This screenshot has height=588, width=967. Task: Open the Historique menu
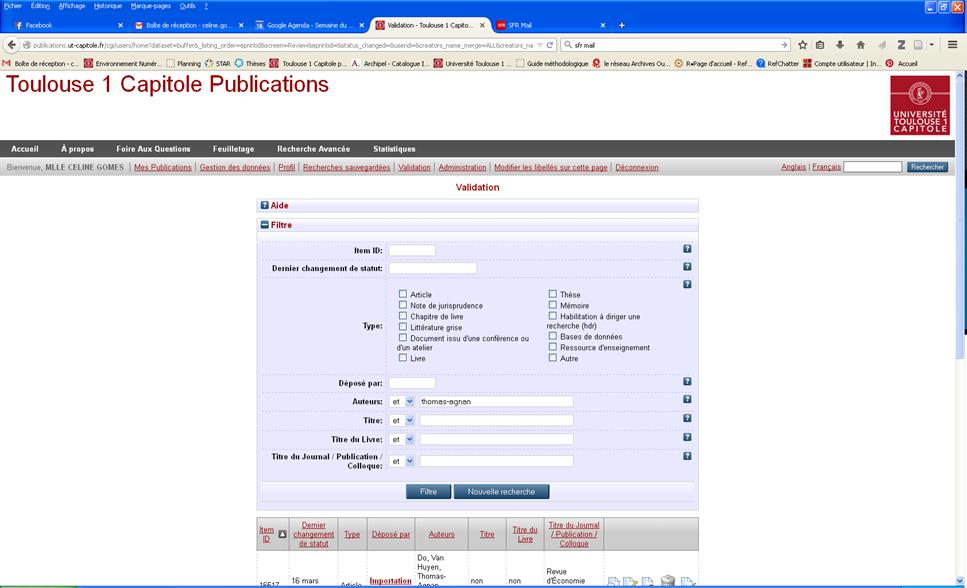[108, 6]
